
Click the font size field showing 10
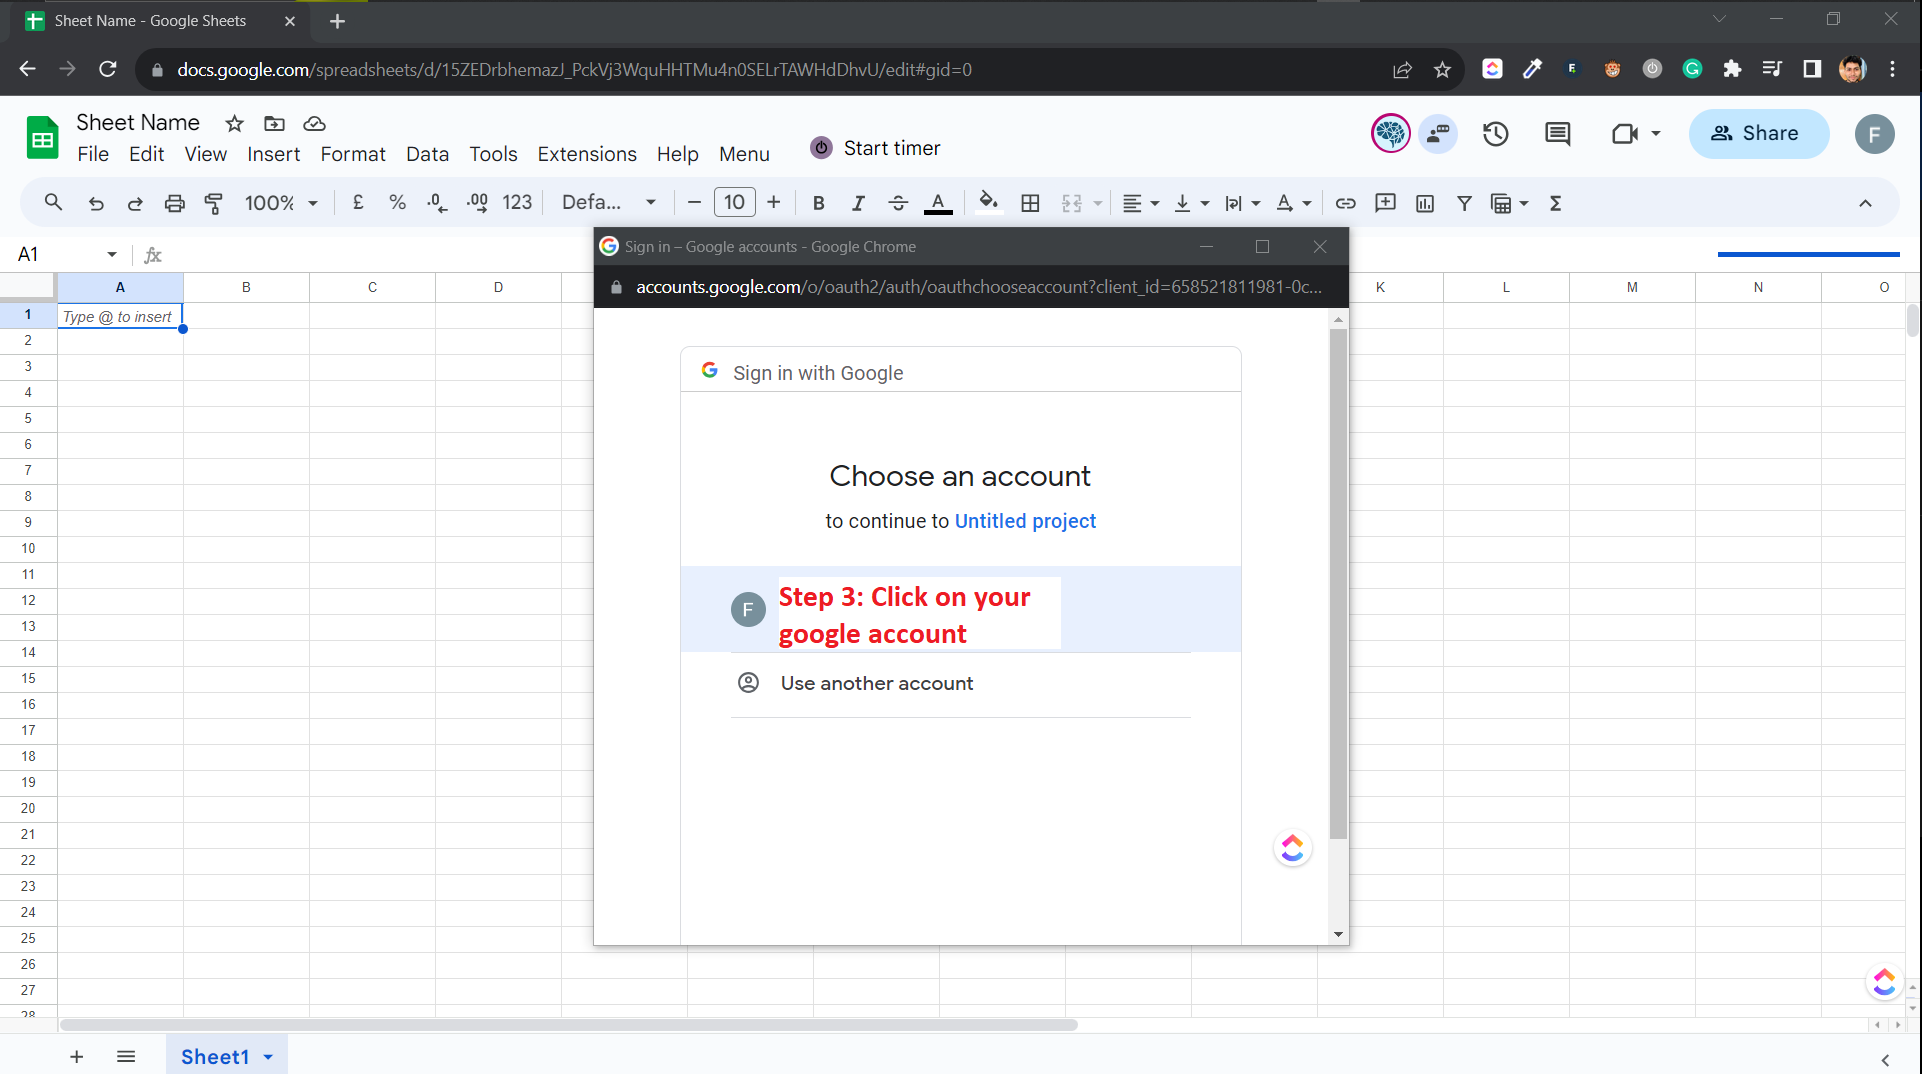pos(734,203)
